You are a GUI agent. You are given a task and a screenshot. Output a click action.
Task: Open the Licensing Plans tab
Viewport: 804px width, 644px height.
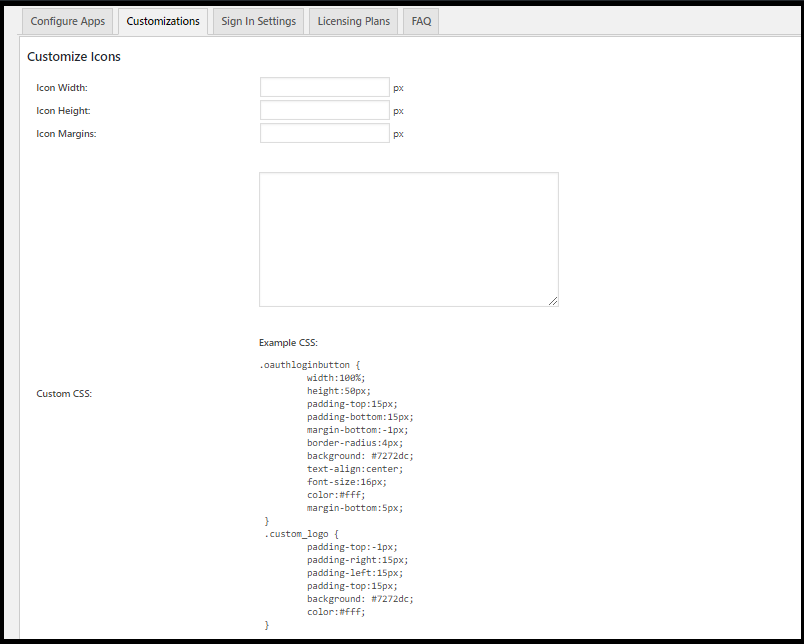(353, 22)
